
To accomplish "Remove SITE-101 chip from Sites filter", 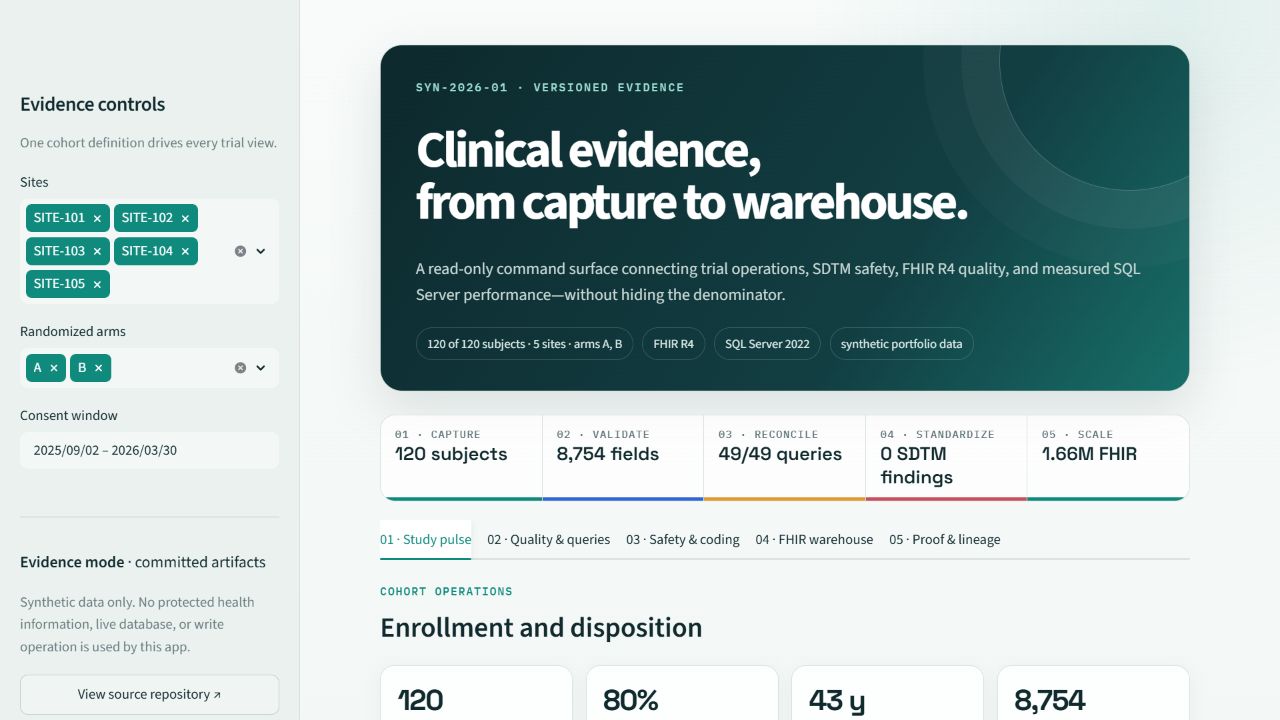I will [97, 218].
